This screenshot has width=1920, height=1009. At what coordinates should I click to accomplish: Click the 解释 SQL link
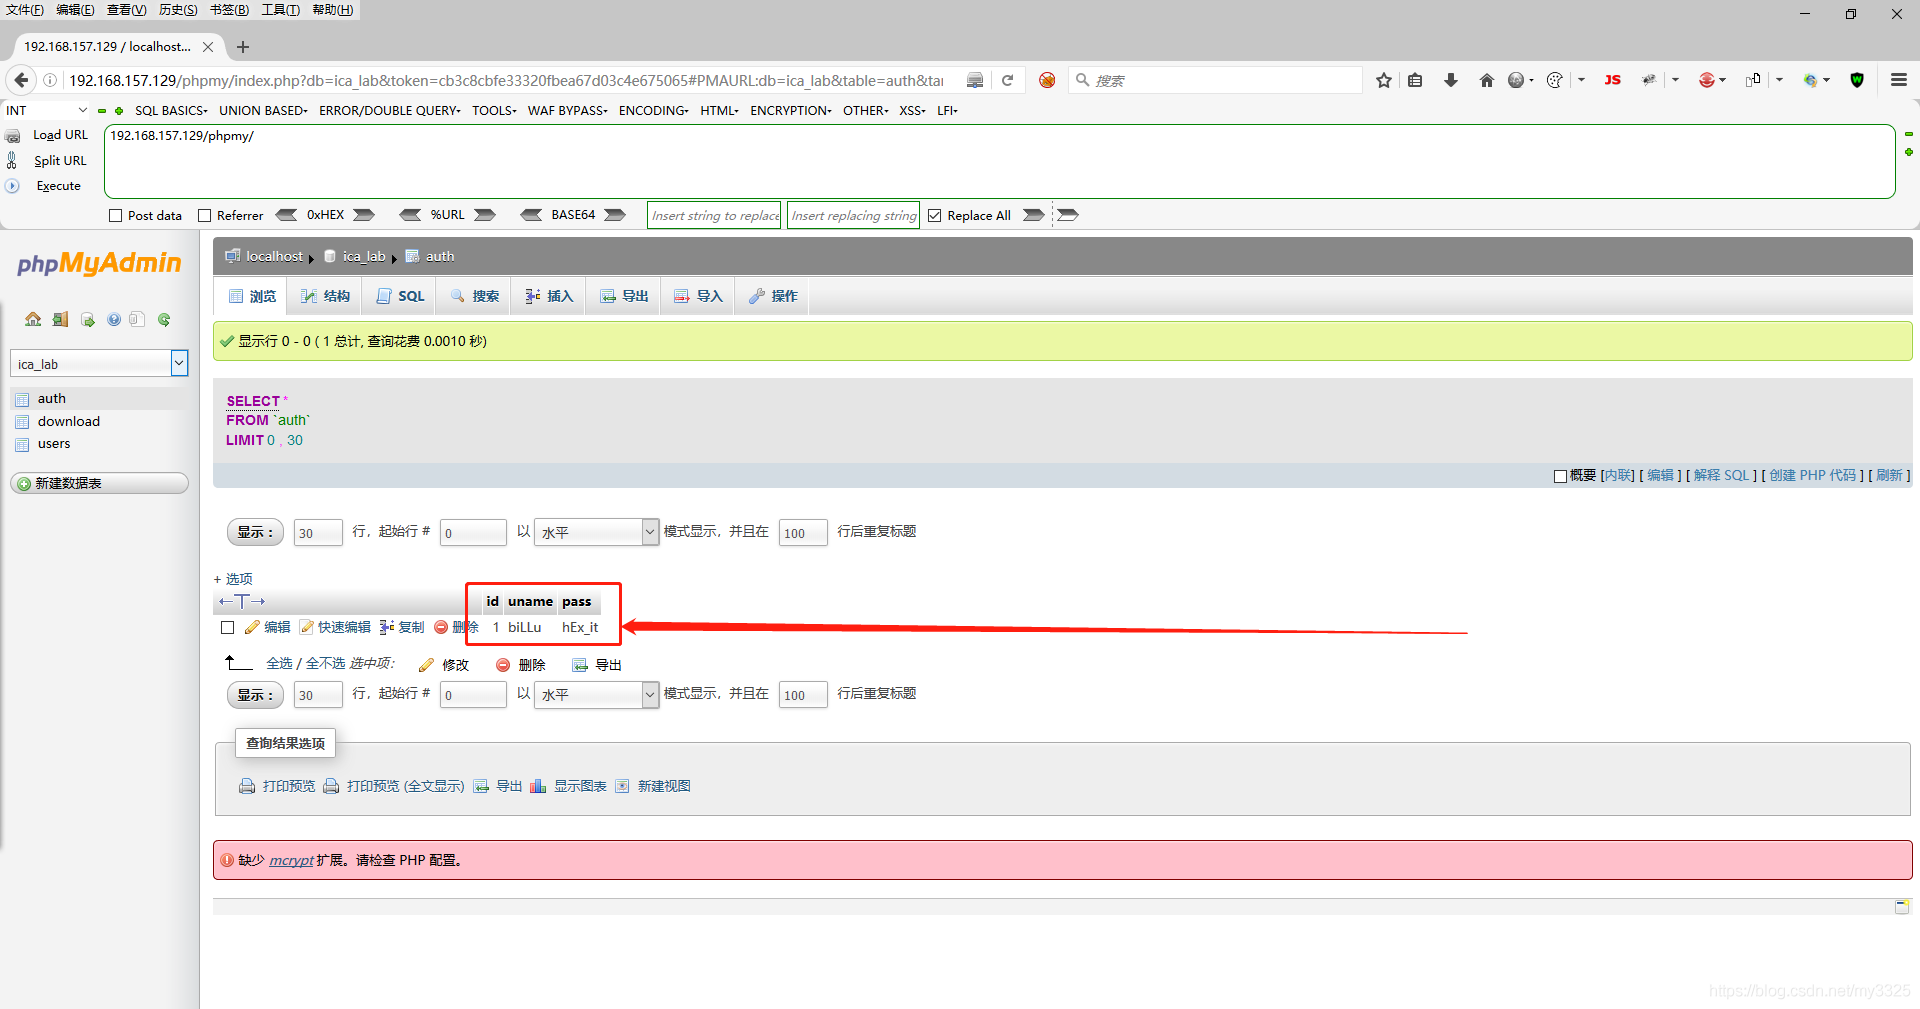[x=1721, y=476]
